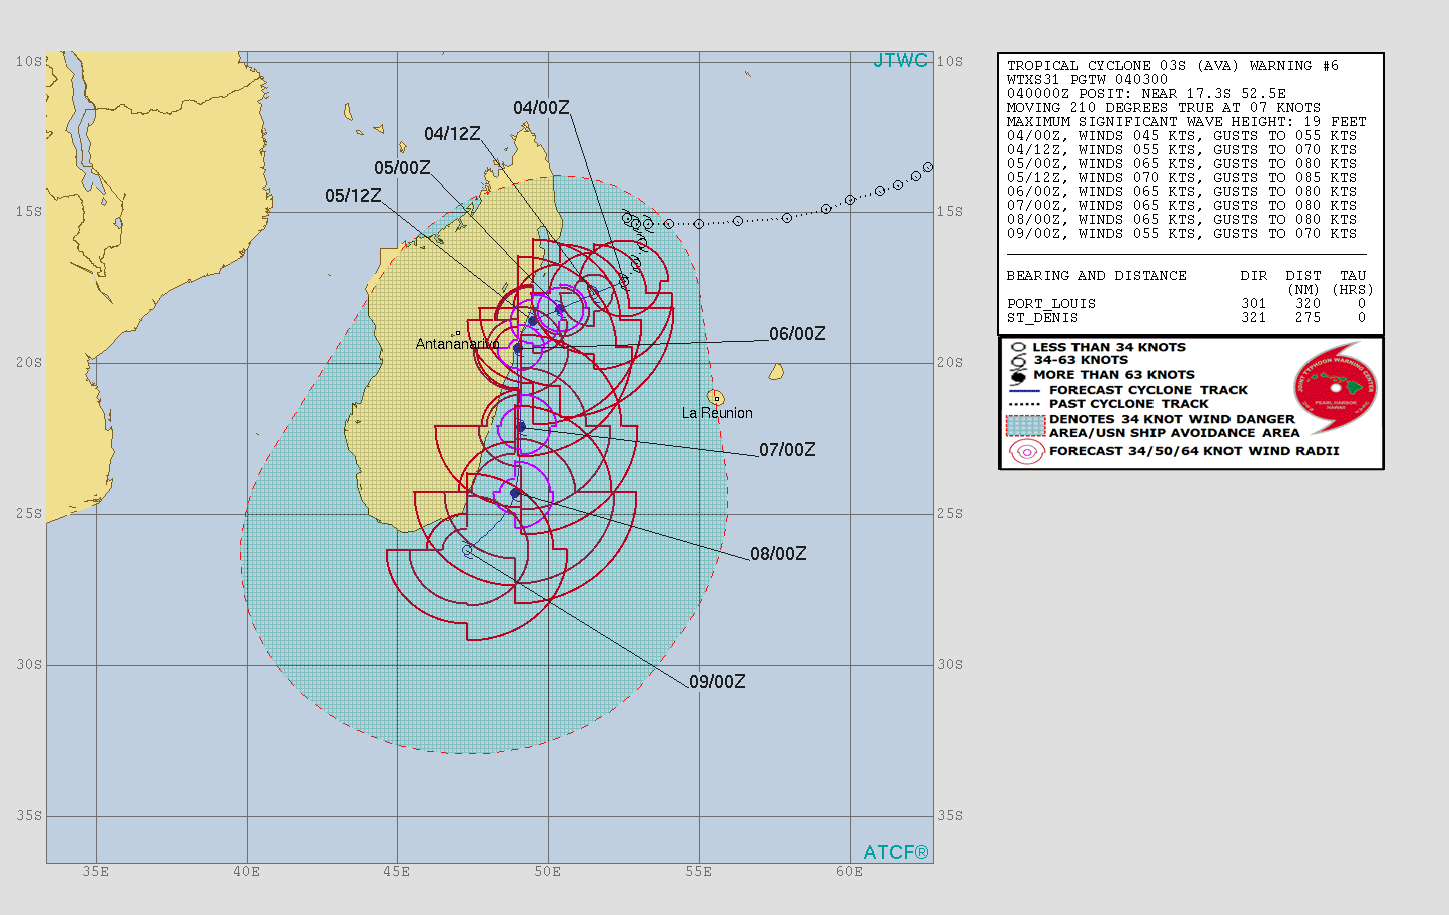Click the 04/00Z storm position marker on map
Image resolution: width=1449 pixels, height=915 pixels.
(x=624, y=281)
